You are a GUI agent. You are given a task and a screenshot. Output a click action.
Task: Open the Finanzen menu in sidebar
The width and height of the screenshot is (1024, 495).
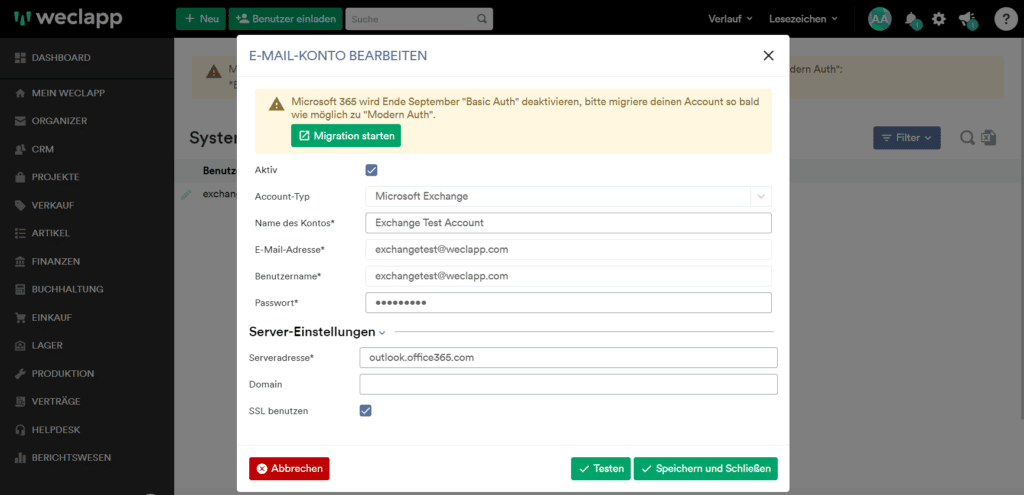pos(62,261)
